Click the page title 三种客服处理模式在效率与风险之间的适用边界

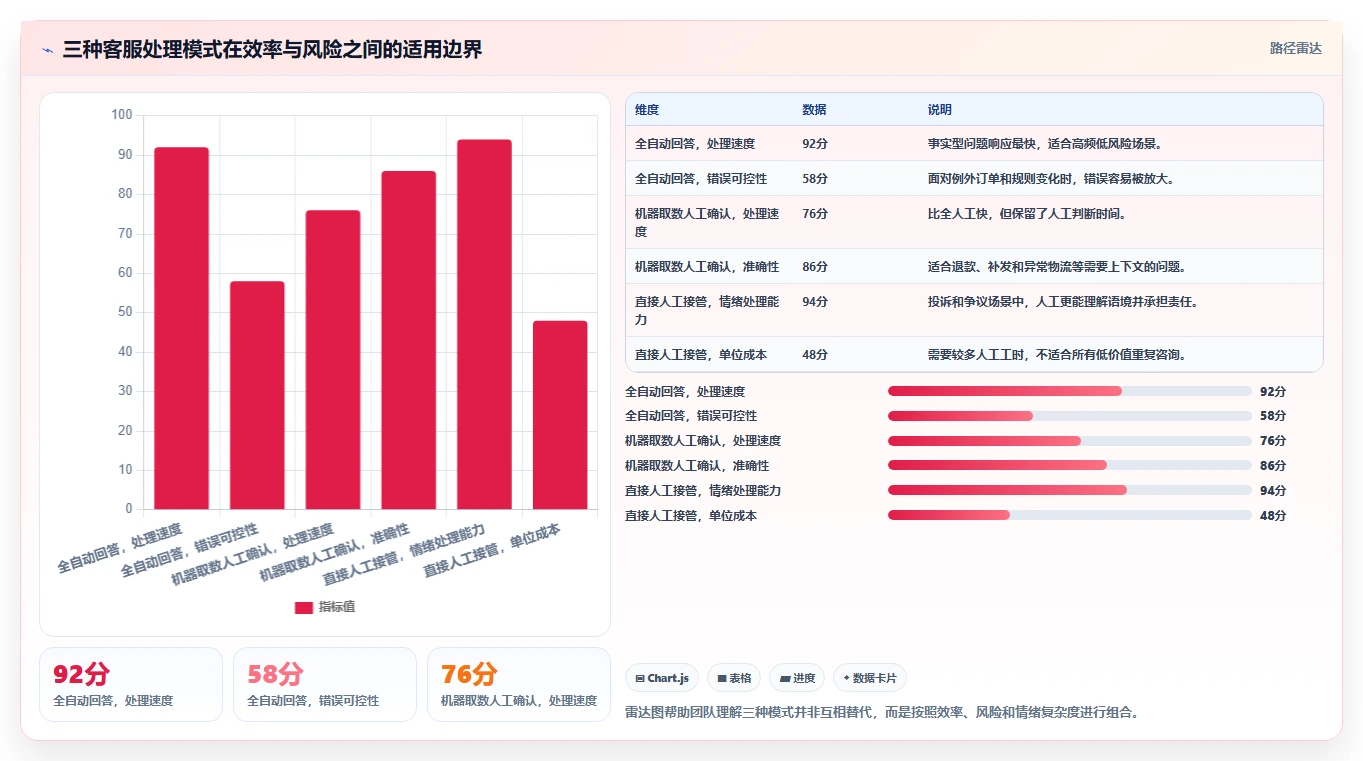click(x=272, y=49)
